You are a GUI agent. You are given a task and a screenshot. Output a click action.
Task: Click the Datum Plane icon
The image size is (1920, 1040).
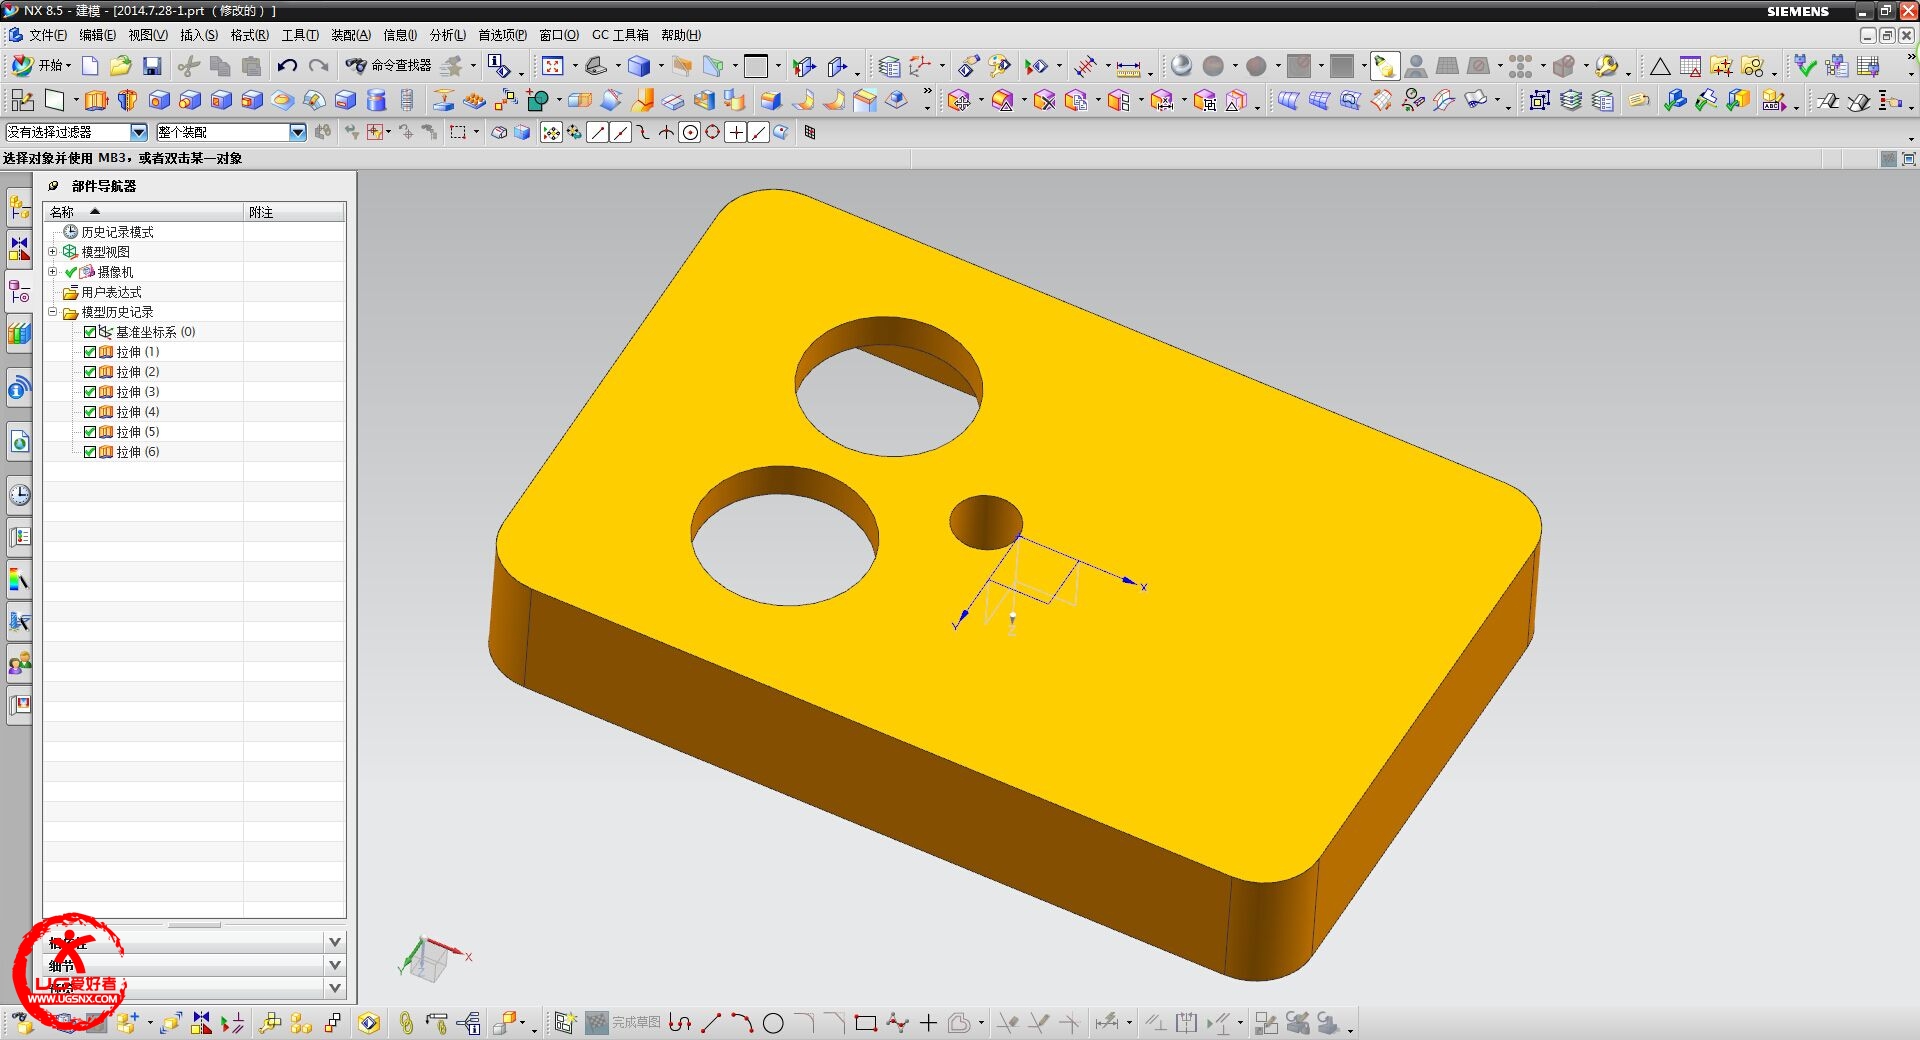[55, 100]
